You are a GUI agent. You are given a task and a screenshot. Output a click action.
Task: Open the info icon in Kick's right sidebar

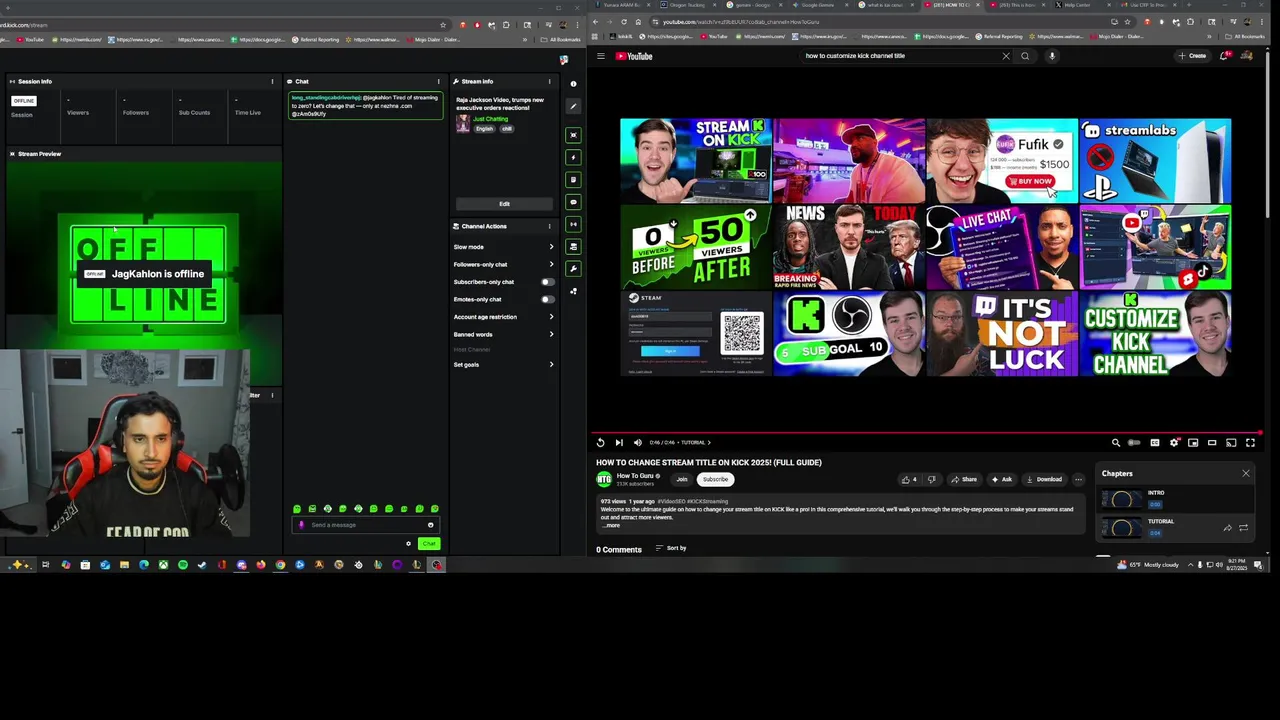tap(573, 84)
